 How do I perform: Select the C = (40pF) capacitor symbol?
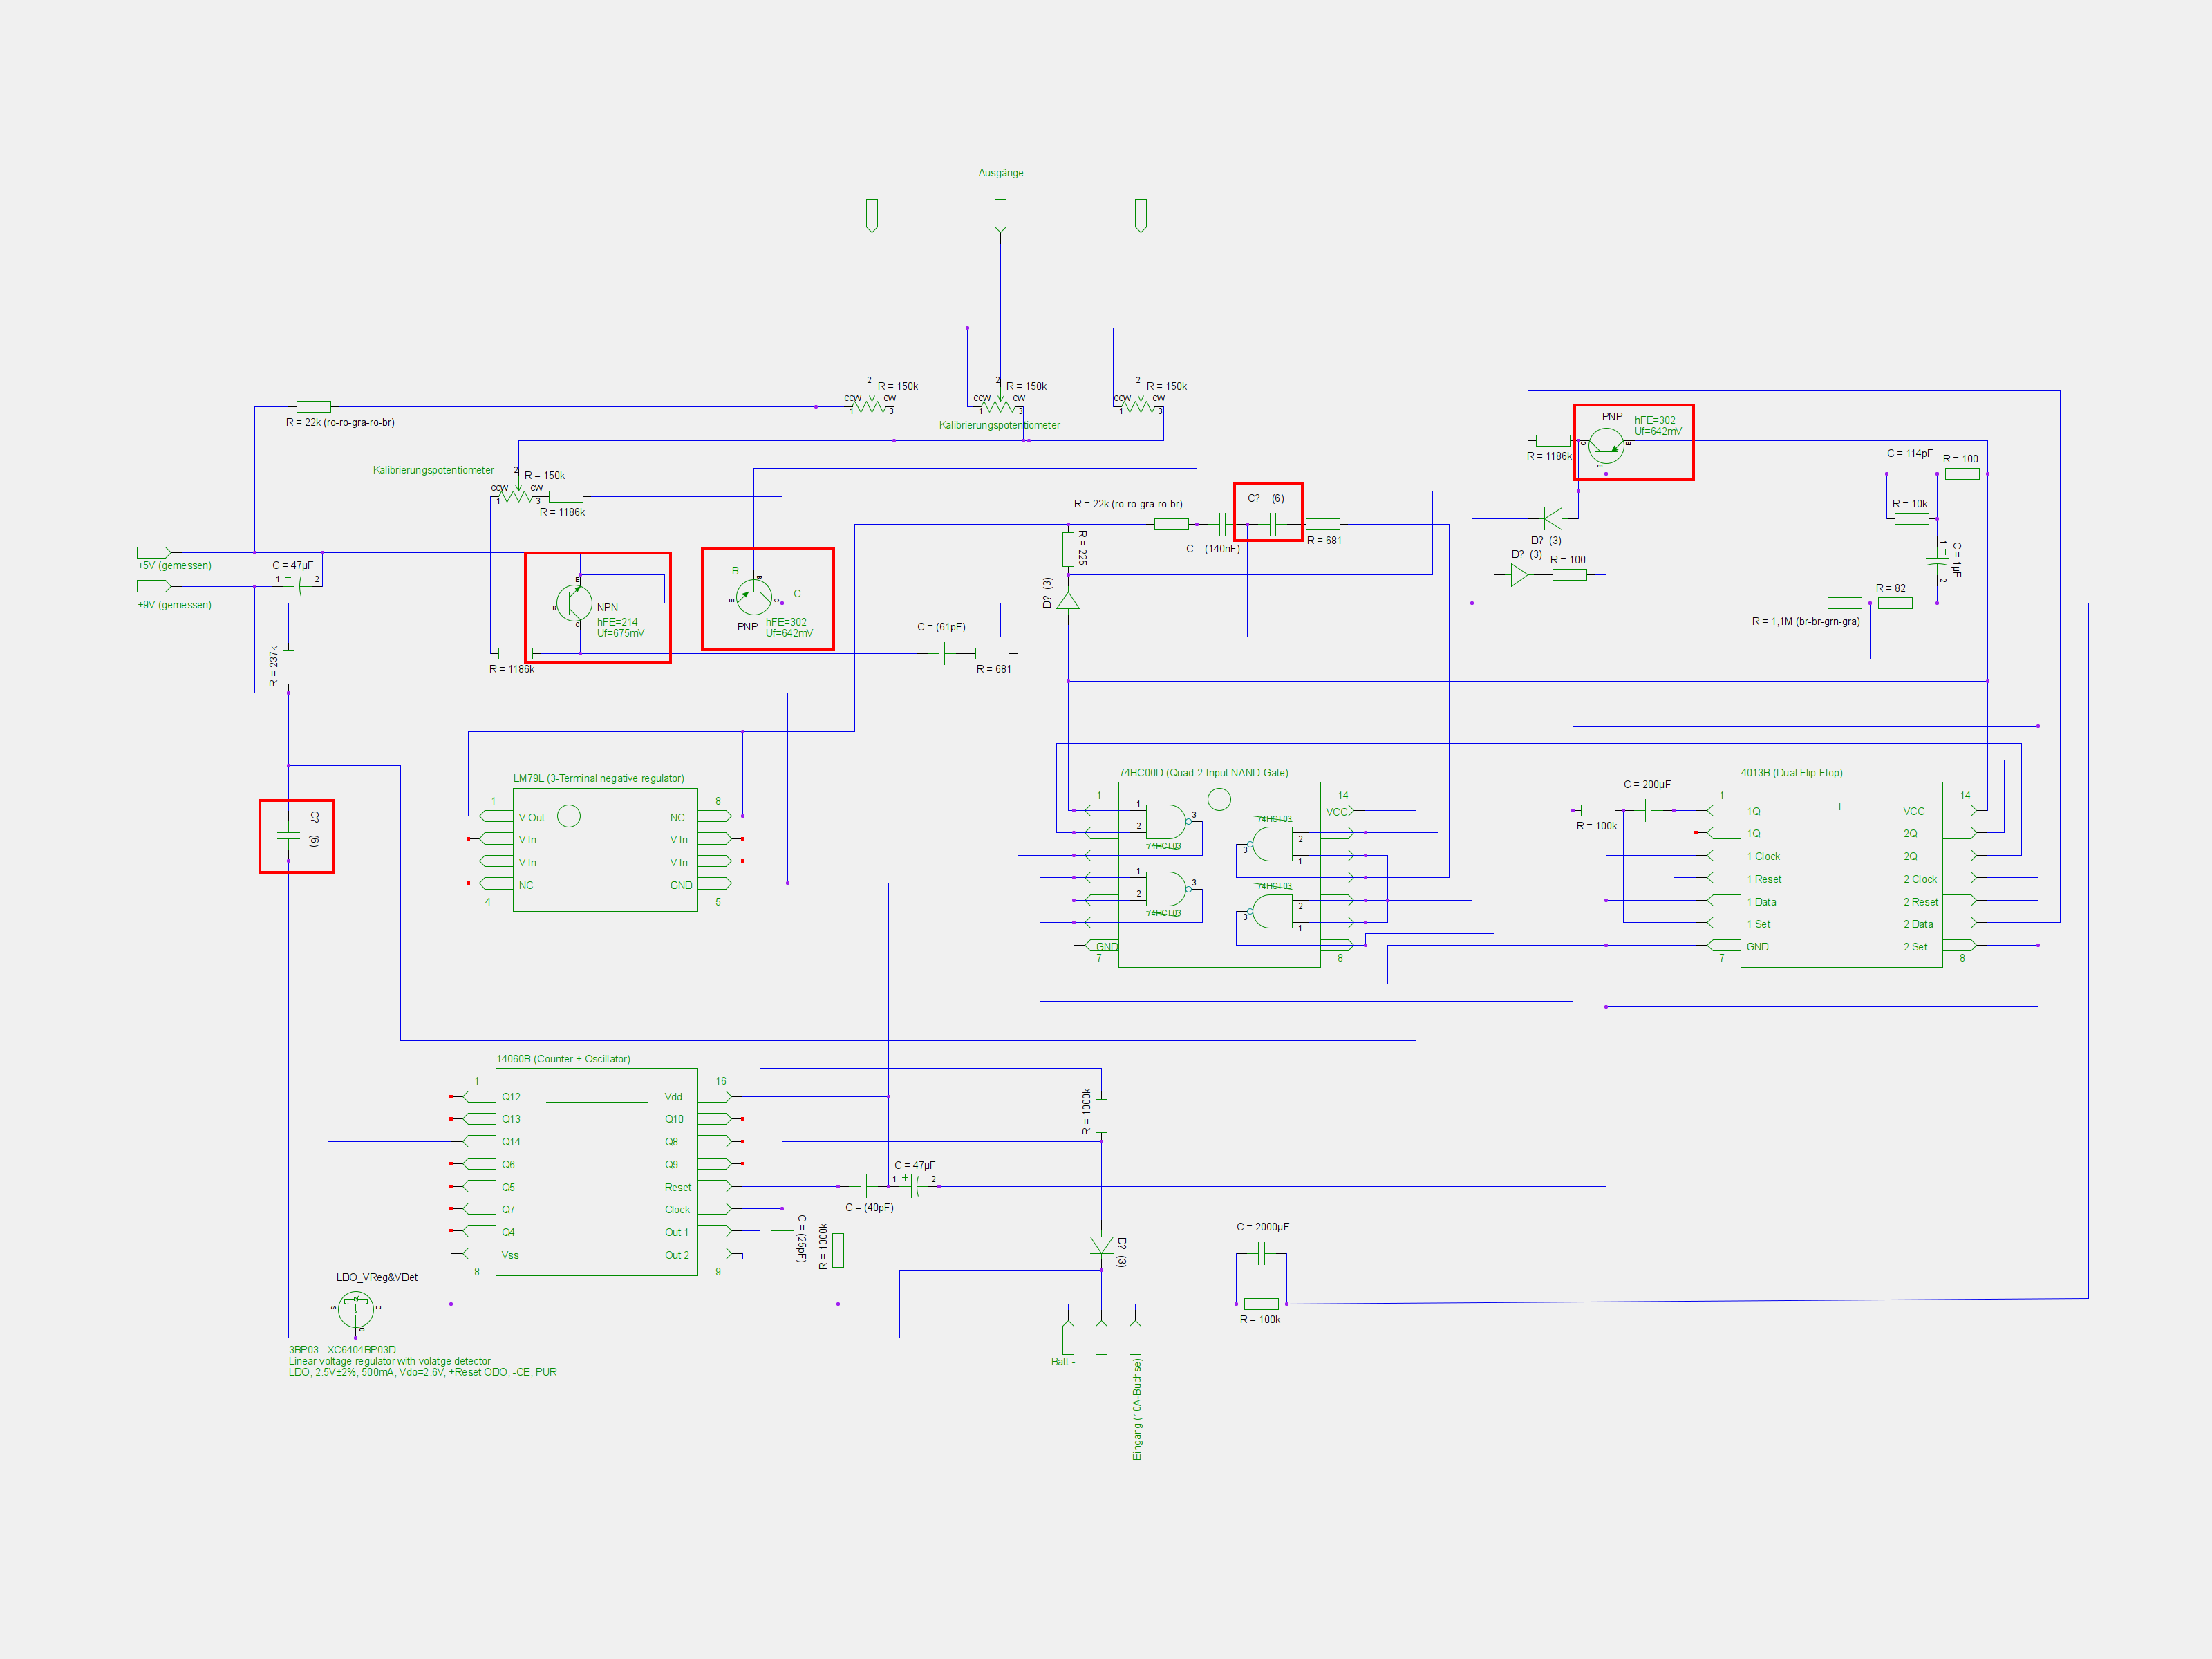pyautogui.click(x=864, y=1187)
